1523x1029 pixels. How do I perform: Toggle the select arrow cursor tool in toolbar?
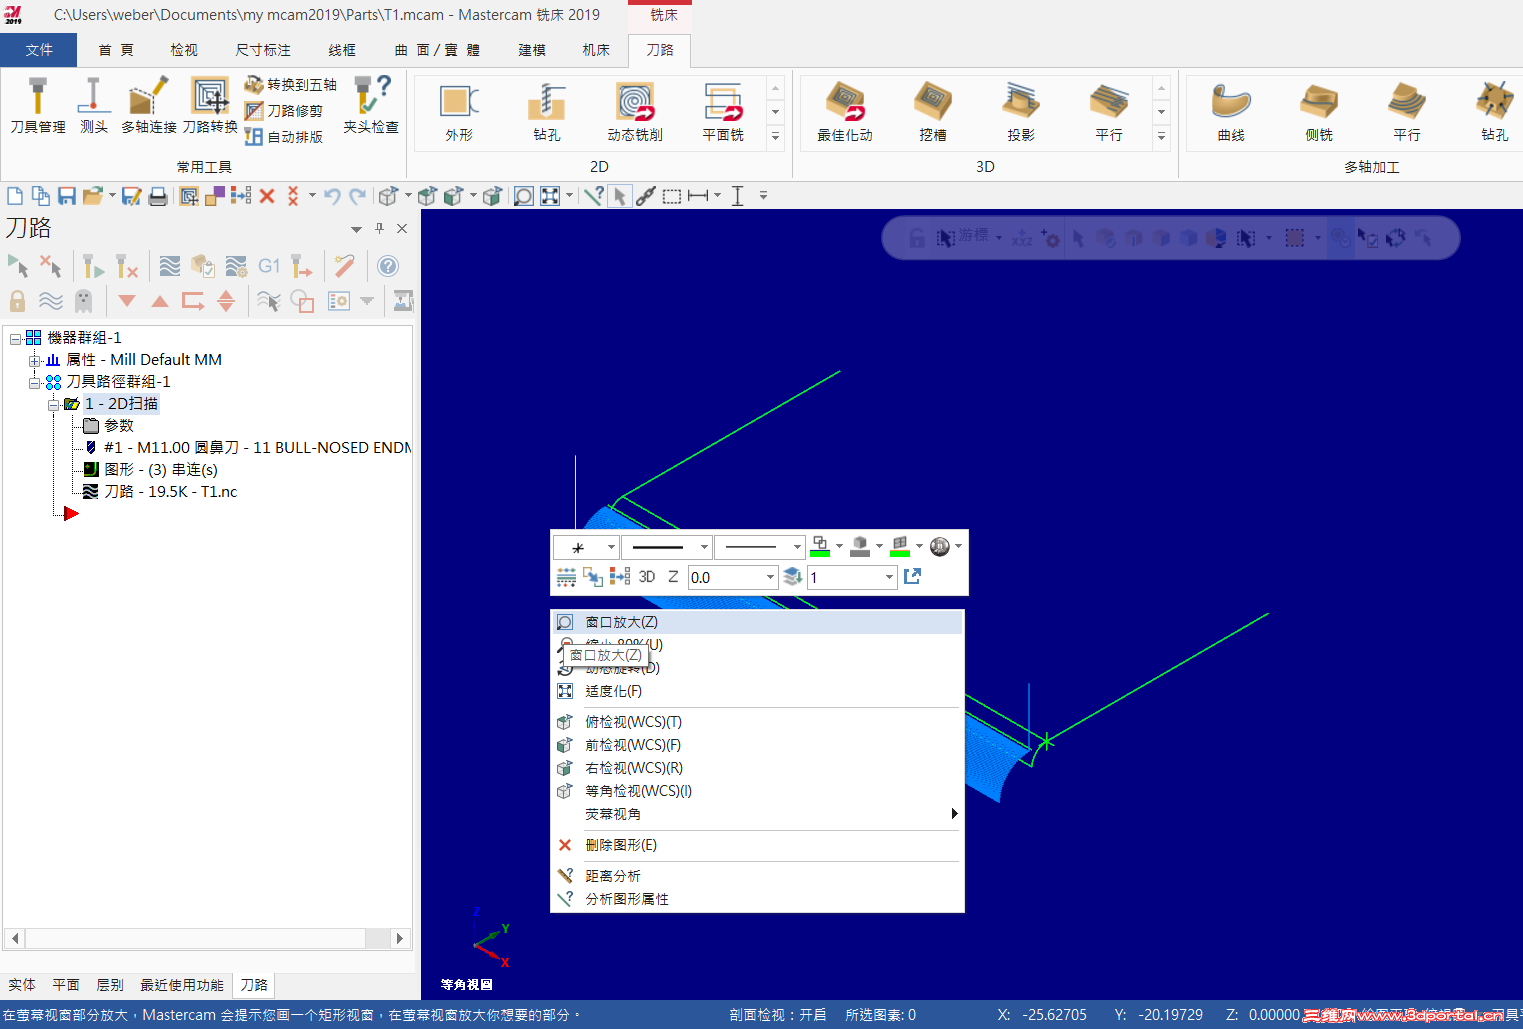[x=620, y=196]
